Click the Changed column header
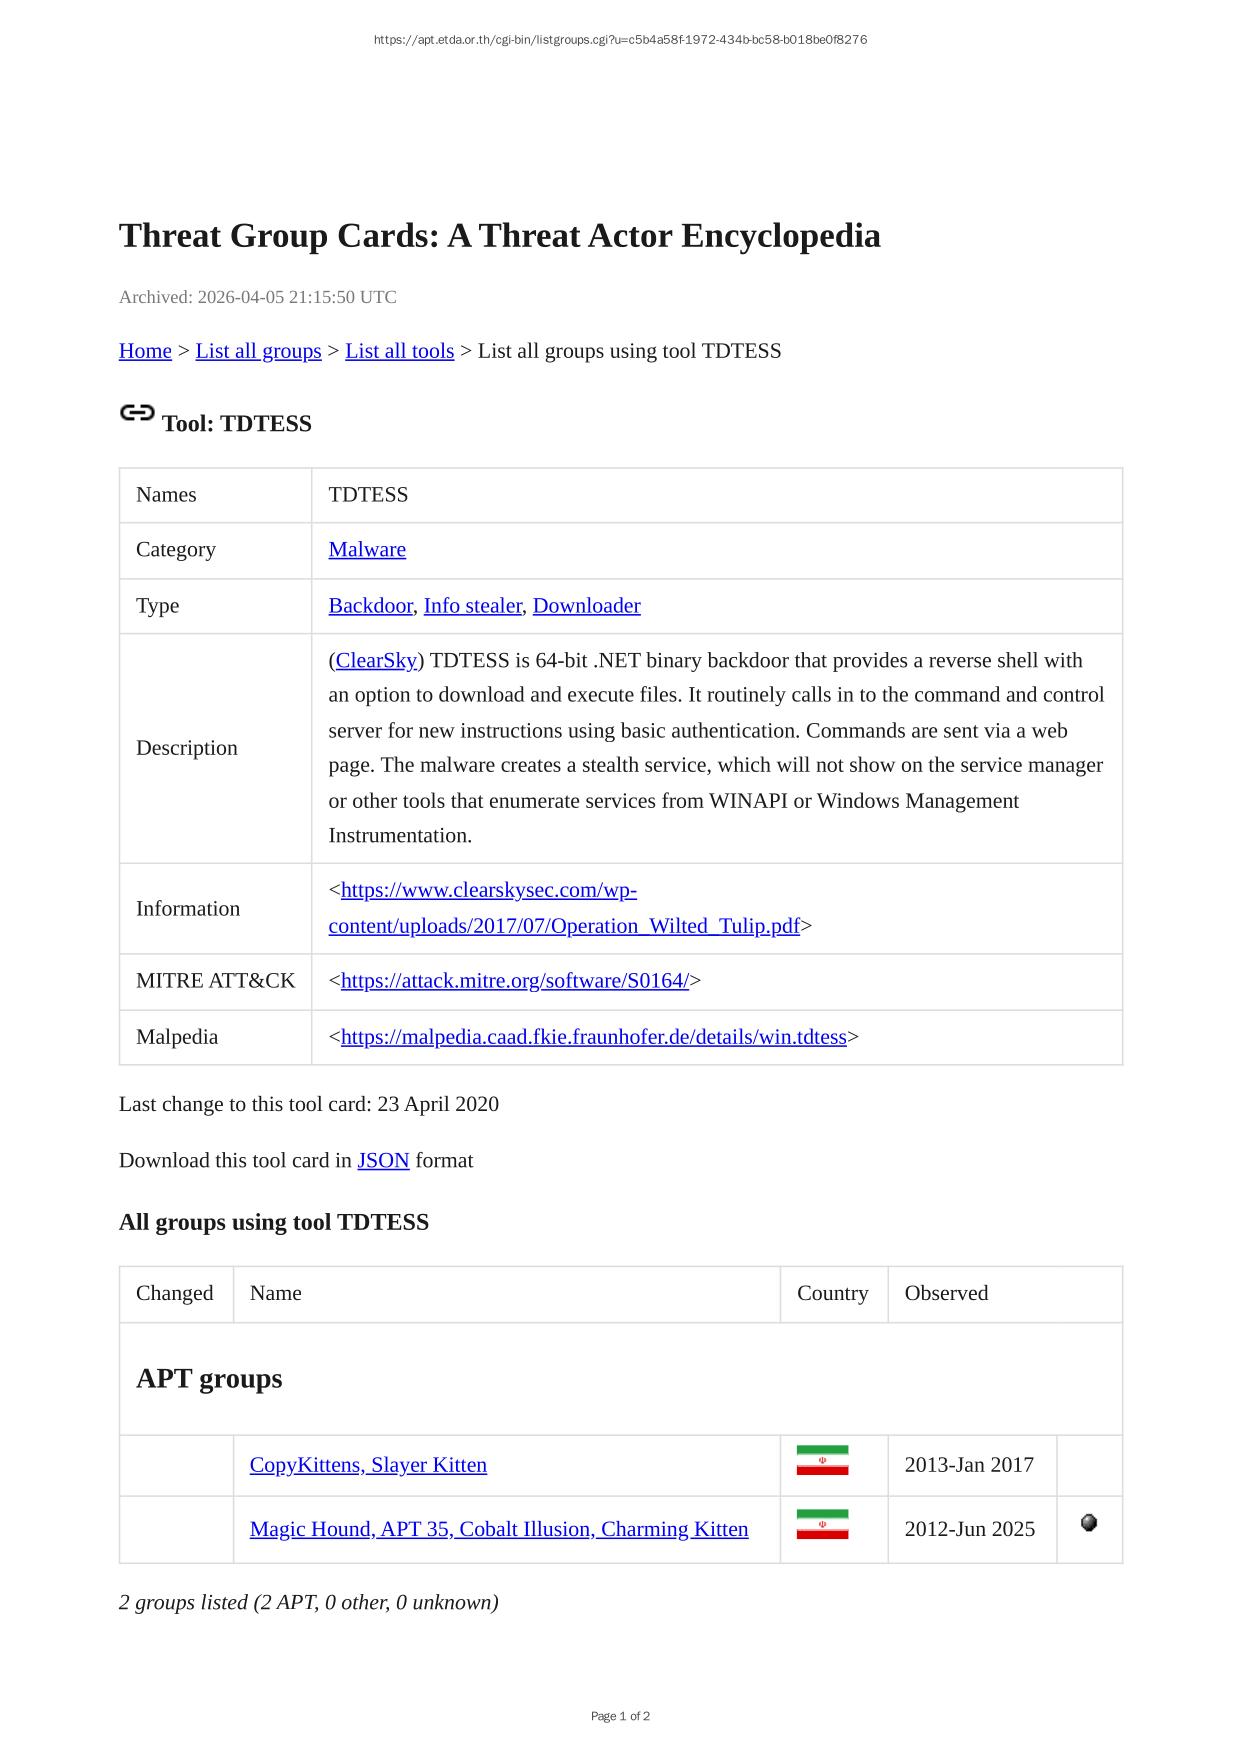 point(175,1293)
